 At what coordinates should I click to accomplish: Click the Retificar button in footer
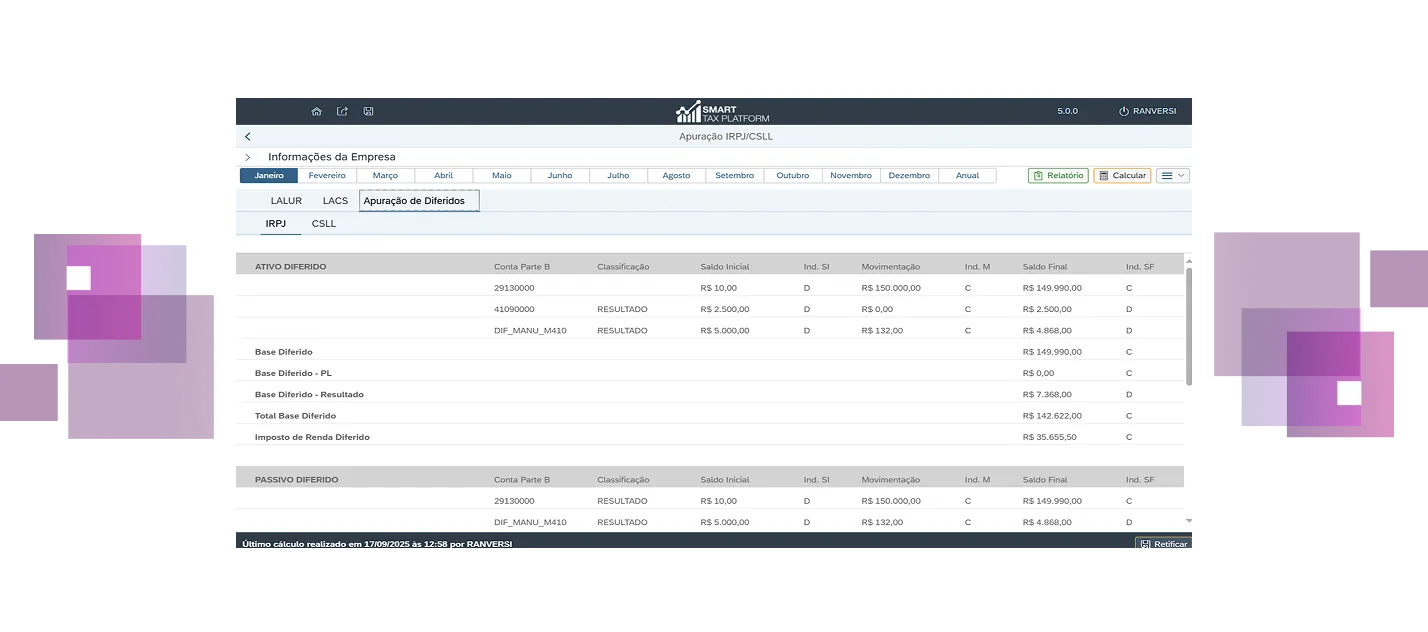point(1163,544)
